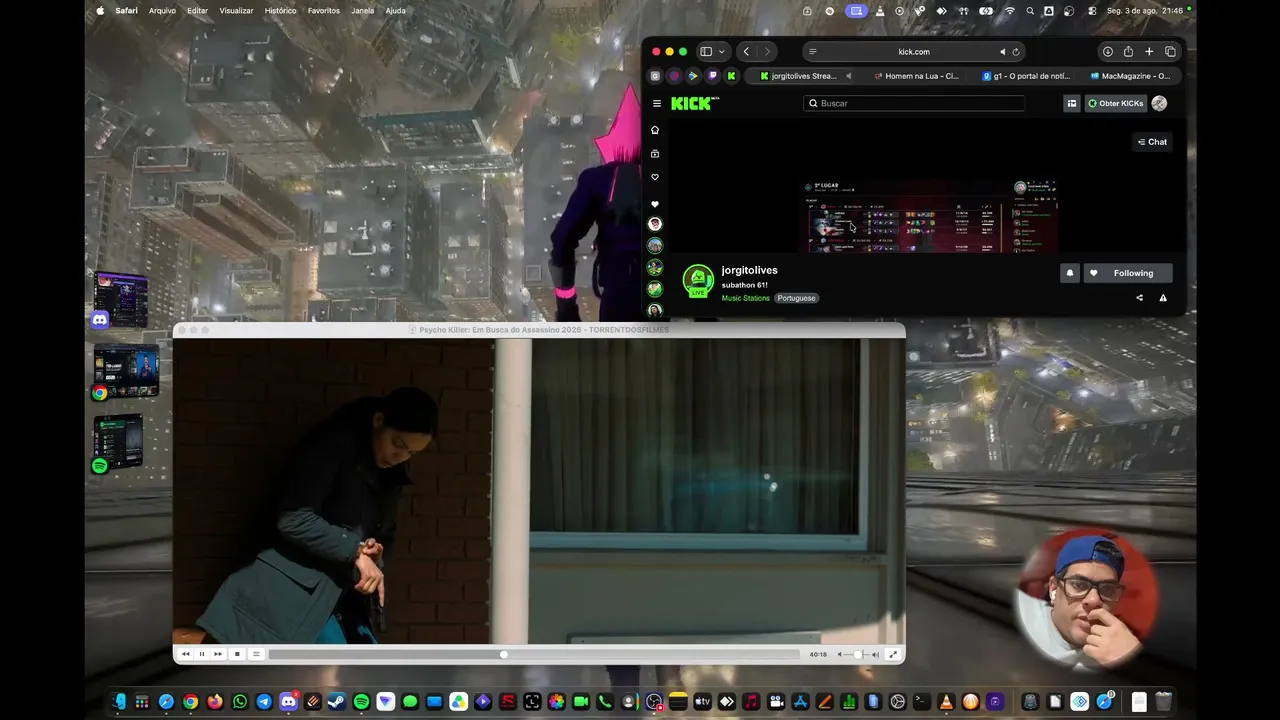Open the Kick user profile avatar

click(x=1159, y=103)
